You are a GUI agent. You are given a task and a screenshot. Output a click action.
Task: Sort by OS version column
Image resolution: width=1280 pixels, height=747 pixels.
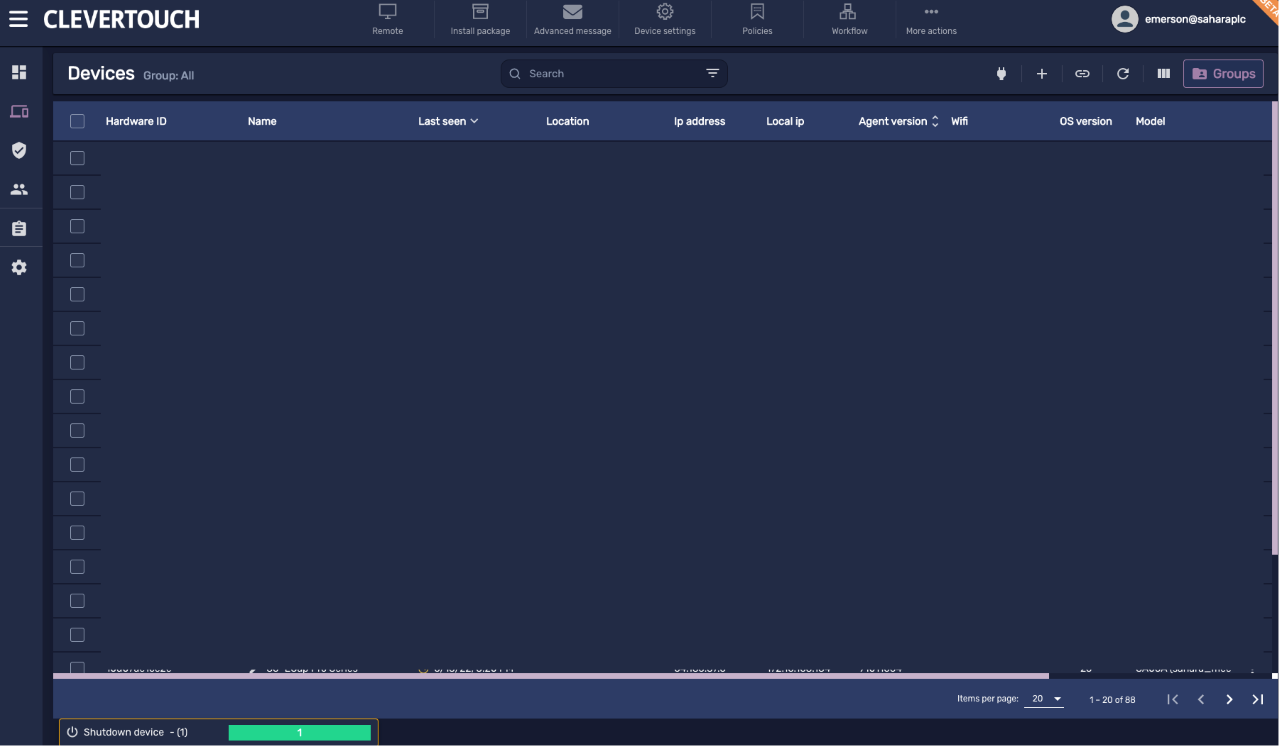click(1086, 121)
